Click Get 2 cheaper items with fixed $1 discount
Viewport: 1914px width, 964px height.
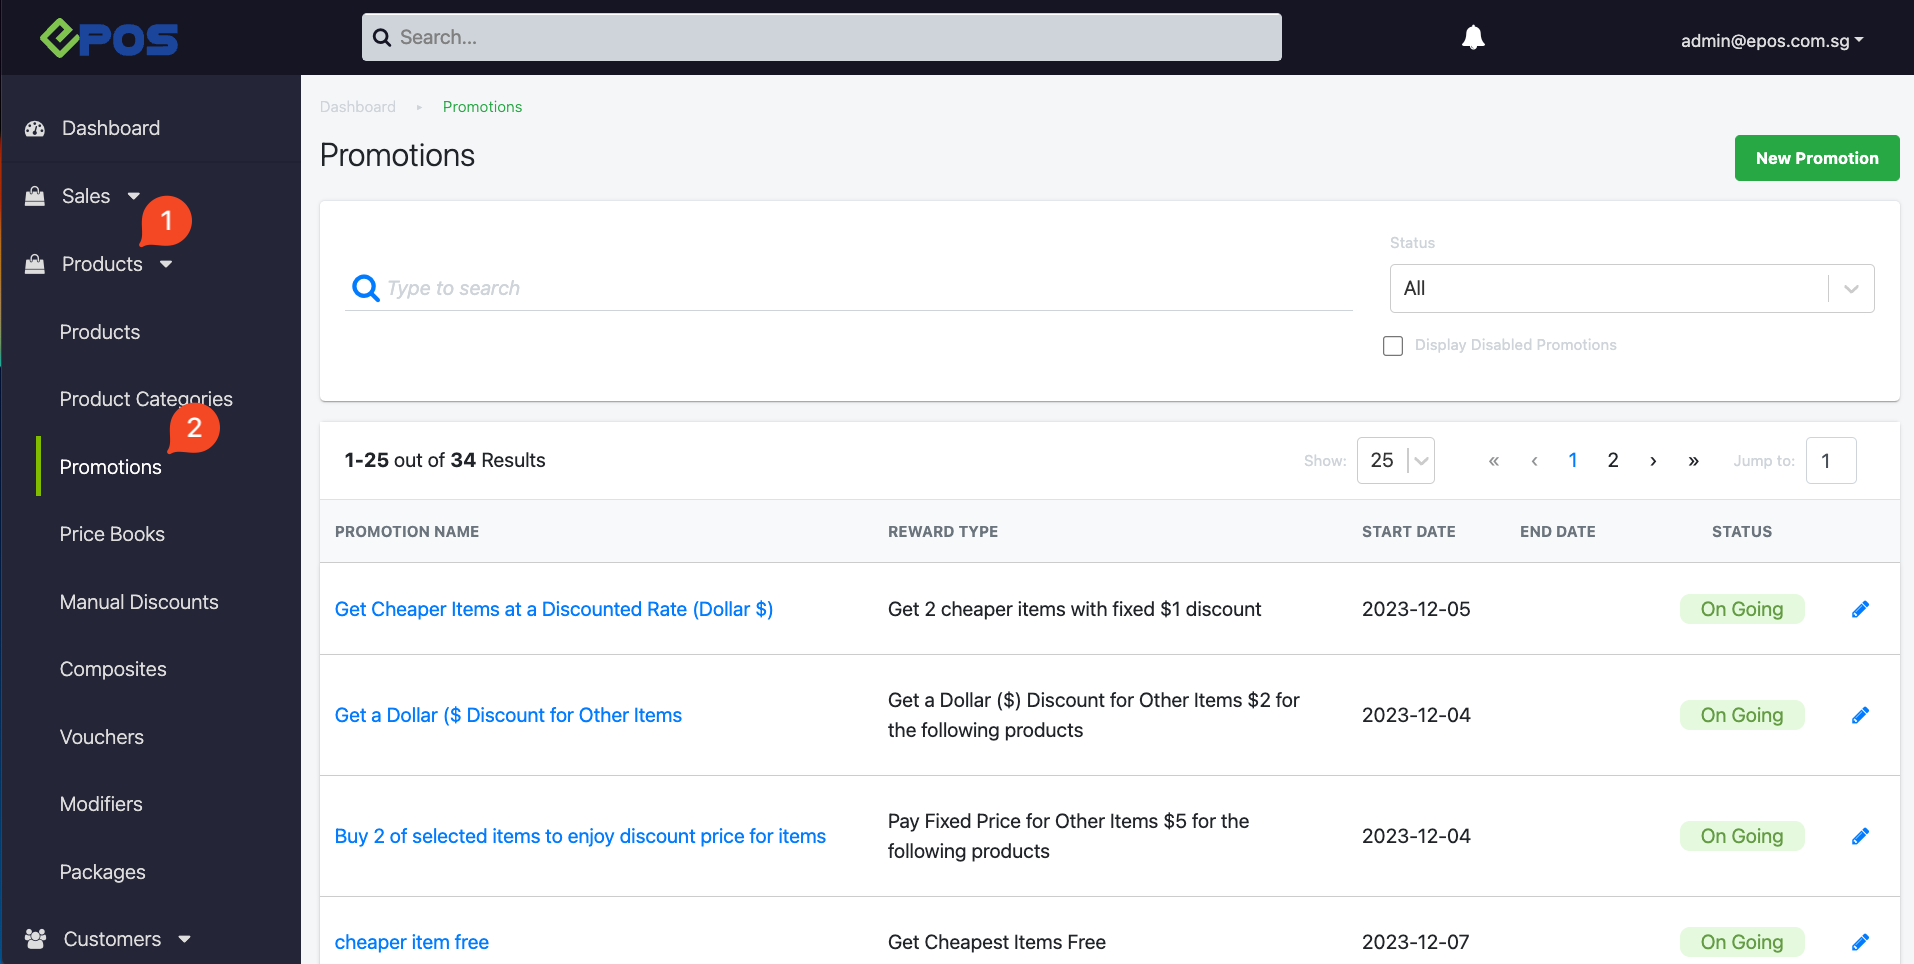(x=1075, y=609)
